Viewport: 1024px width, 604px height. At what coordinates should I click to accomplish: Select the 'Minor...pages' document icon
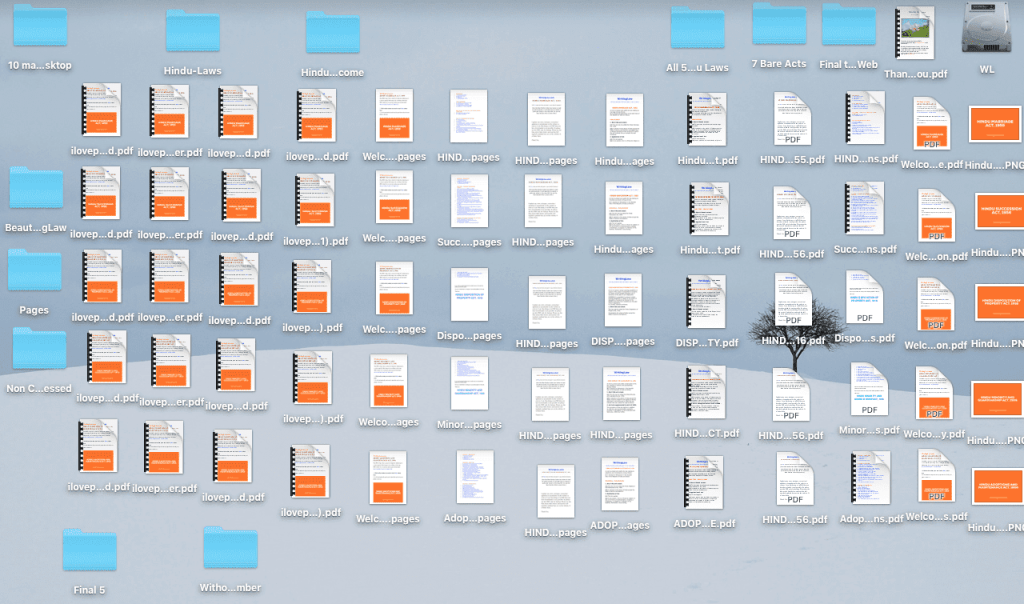pyautogui.click(x=469, y=383)
